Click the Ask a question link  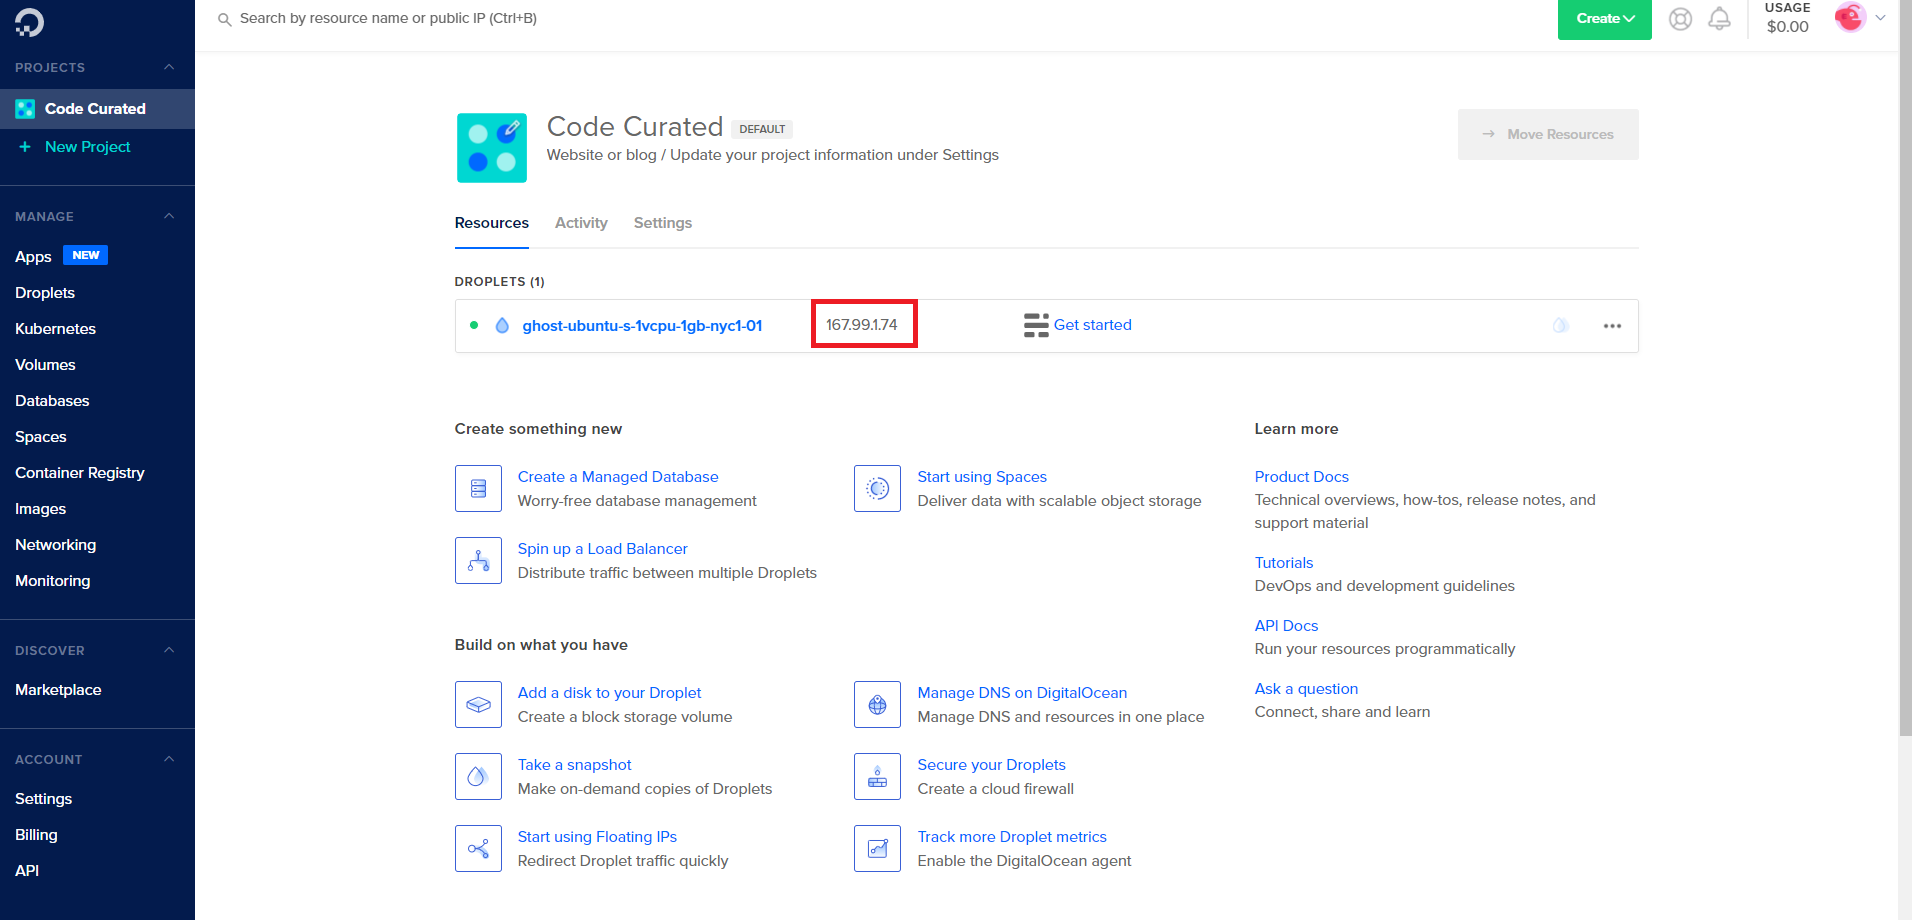[1306, 689]
